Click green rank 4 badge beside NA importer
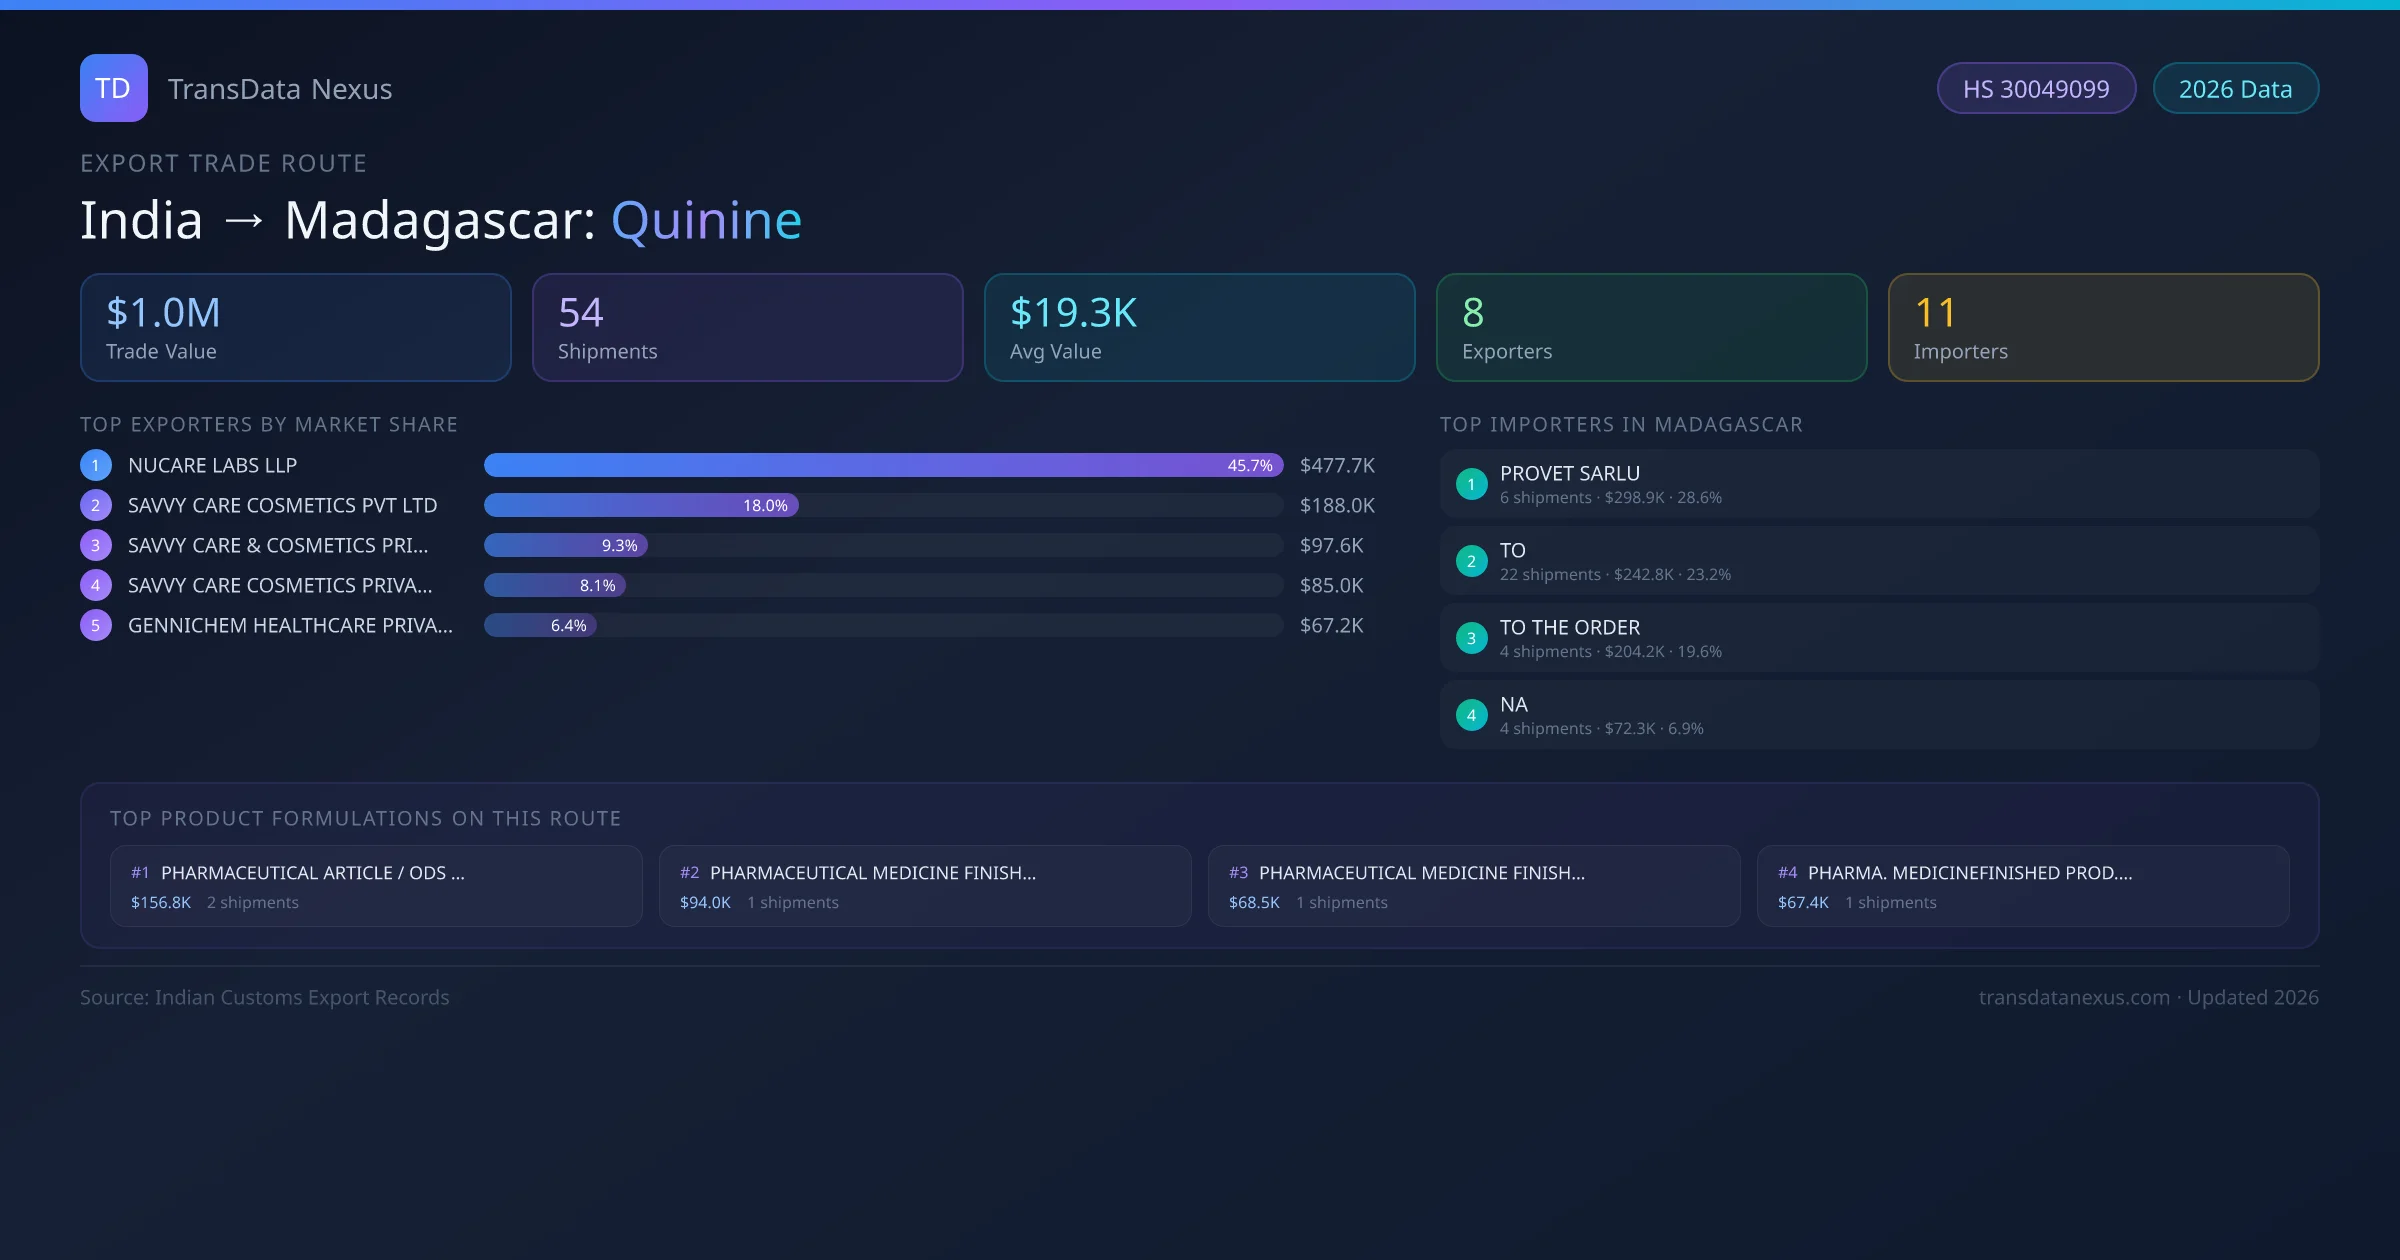The image size is (2400, 1260). tap(1471, 715)
